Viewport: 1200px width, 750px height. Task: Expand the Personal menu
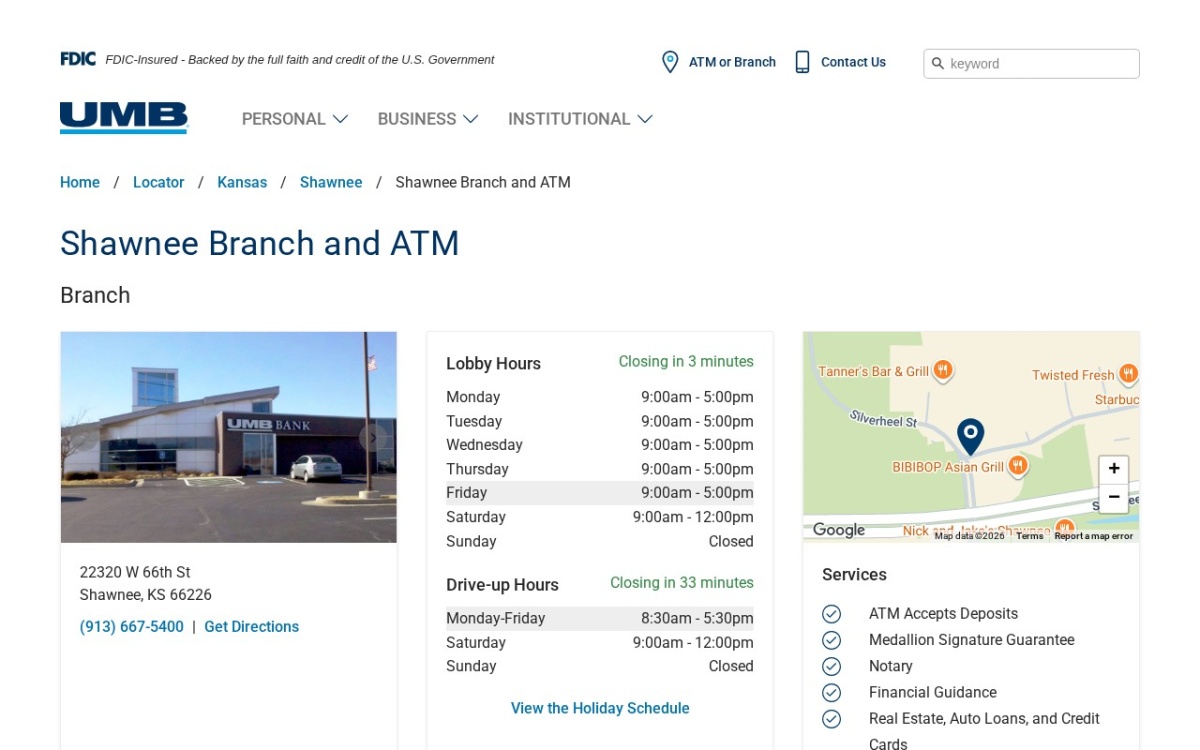tap(295, 119)
